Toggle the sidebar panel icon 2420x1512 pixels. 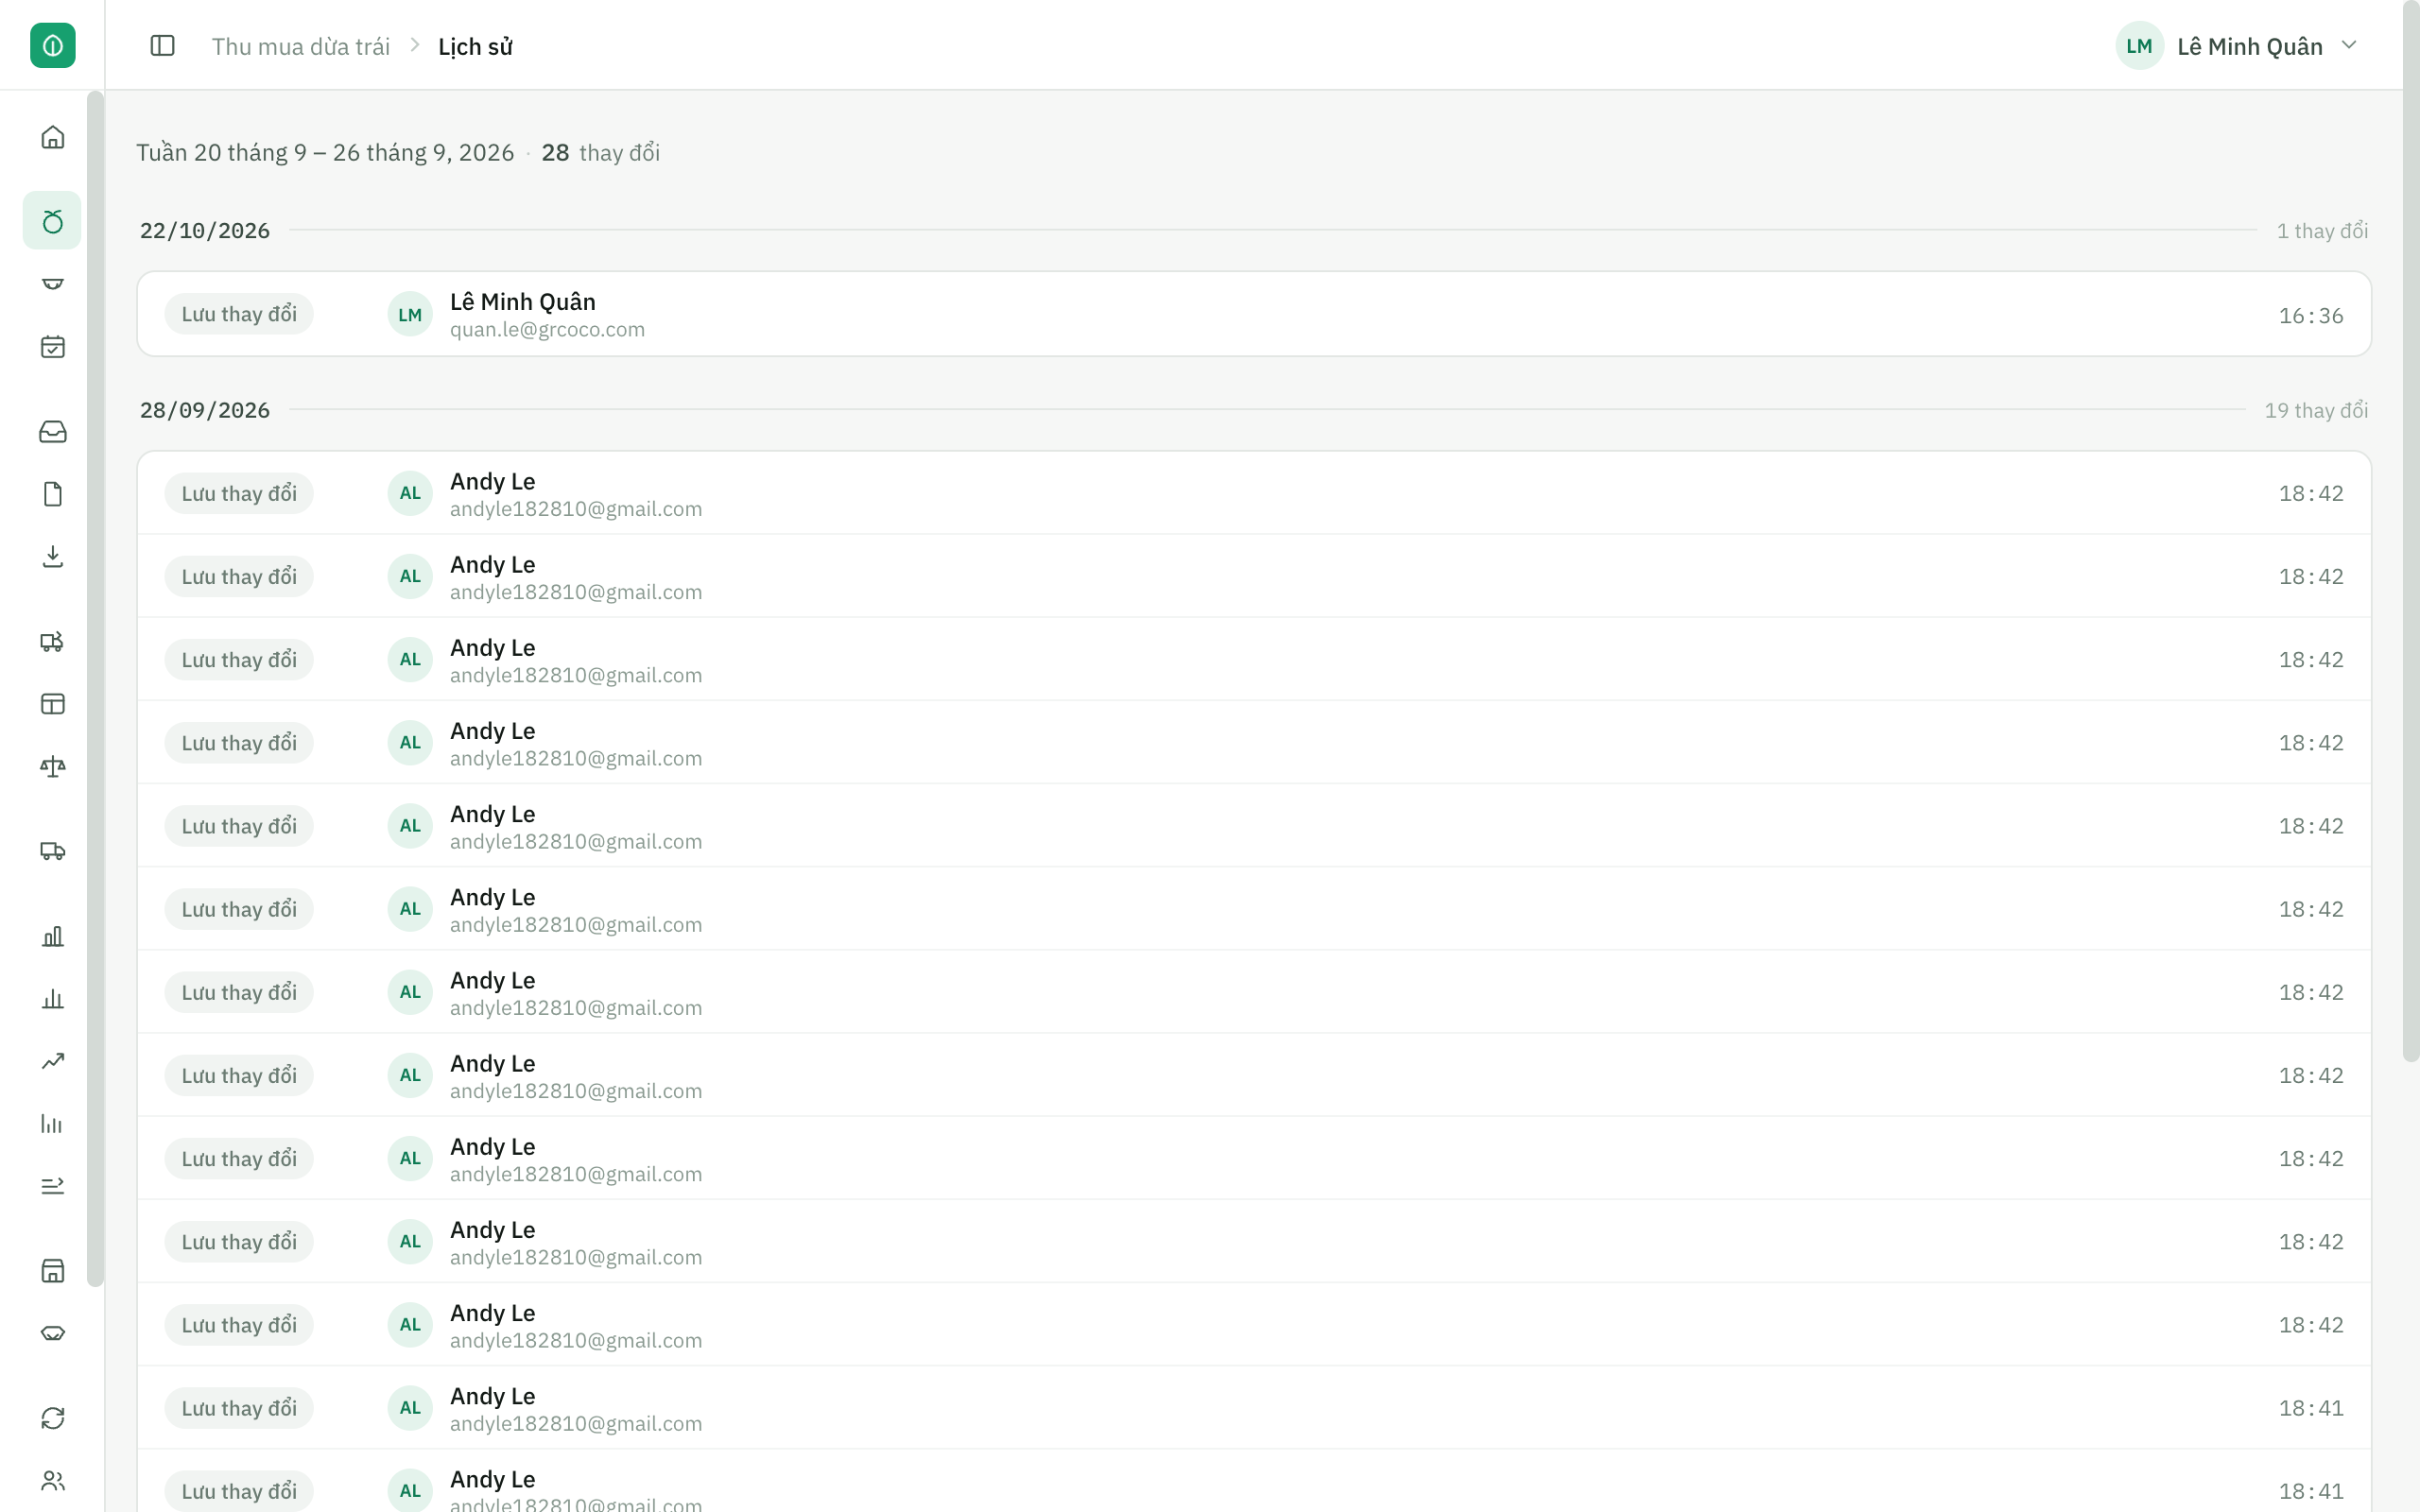tap(162, 46)
